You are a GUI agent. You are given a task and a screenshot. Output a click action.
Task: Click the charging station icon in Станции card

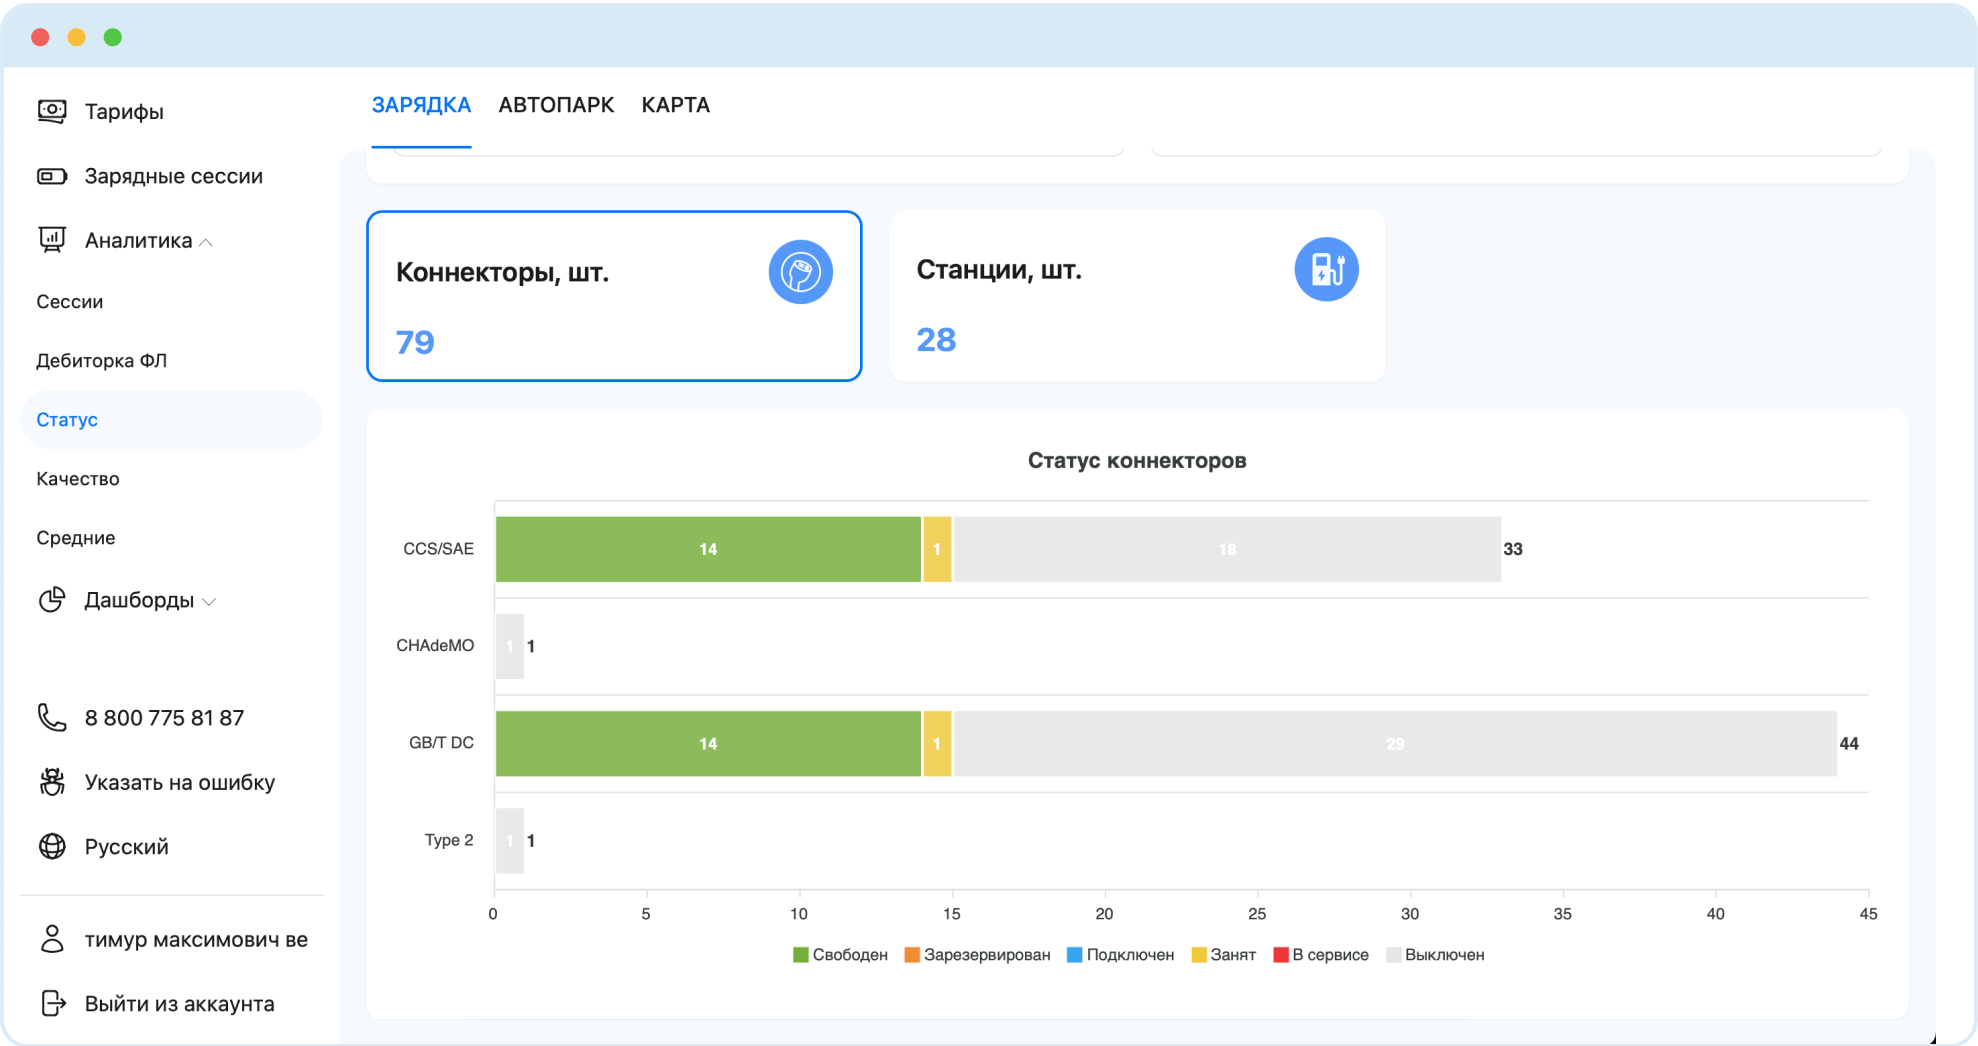1326,269
